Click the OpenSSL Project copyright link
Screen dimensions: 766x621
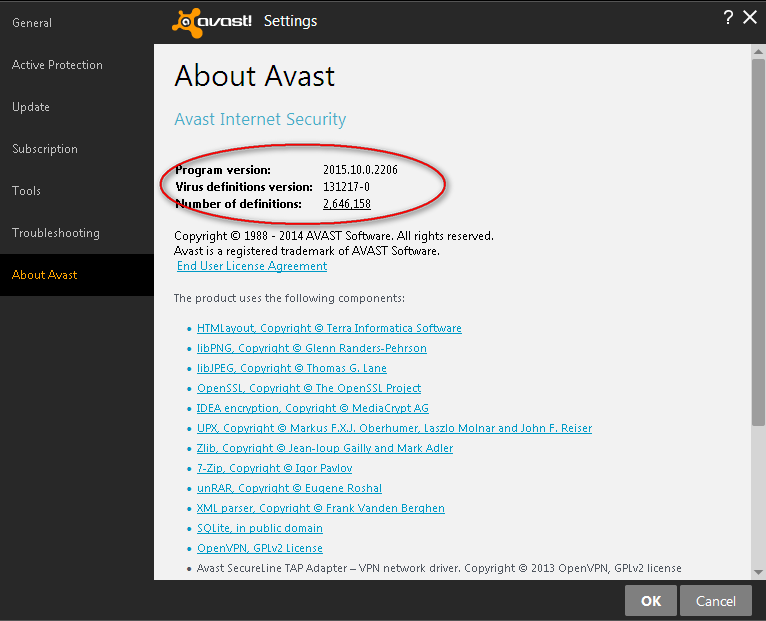coord(309,388)
